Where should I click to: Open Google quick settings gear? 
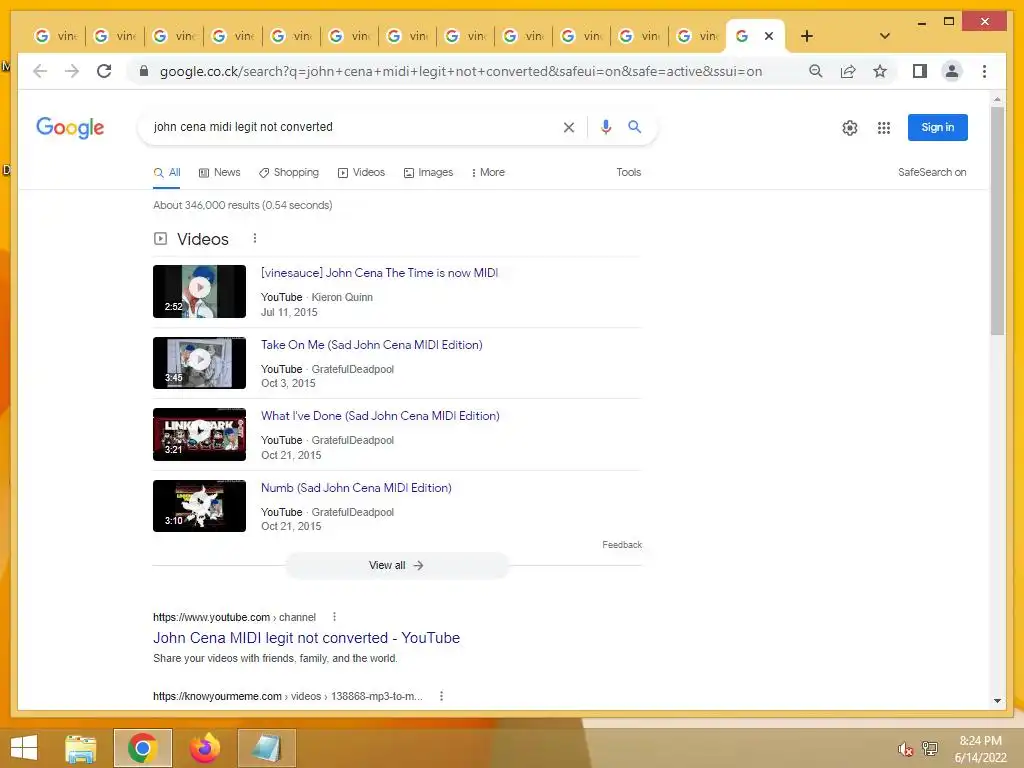coord(850,128)
